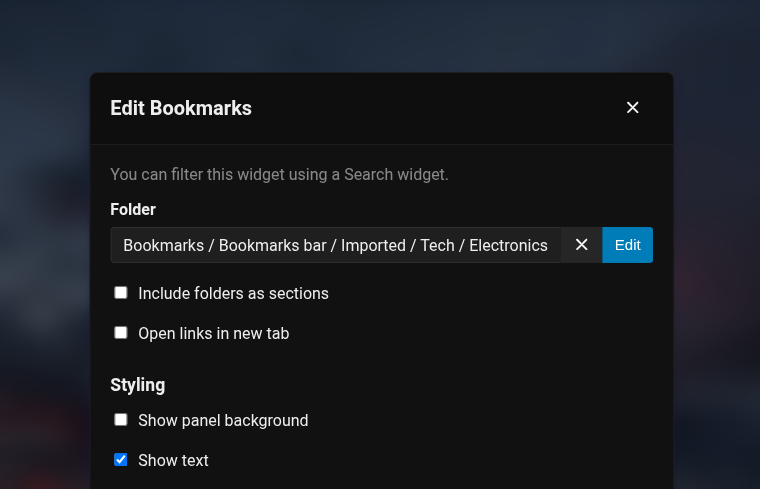Clear the selected bookmarks folder
The height and width of the screenshot is (489, 760).
(x=582, y=245)
